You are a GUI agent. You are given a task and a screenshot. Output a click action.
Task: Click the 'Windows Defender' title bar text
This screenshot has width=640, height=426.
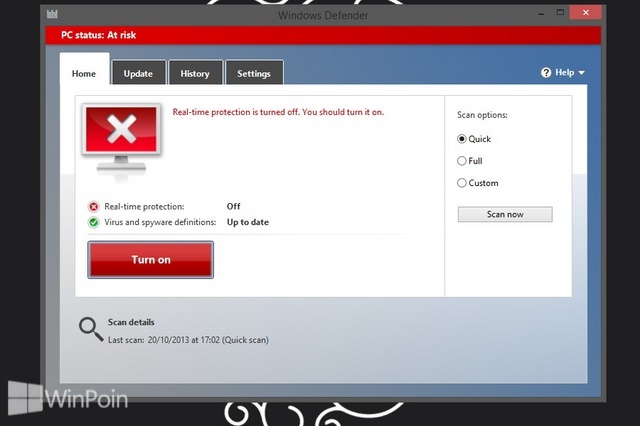point(323,16)
